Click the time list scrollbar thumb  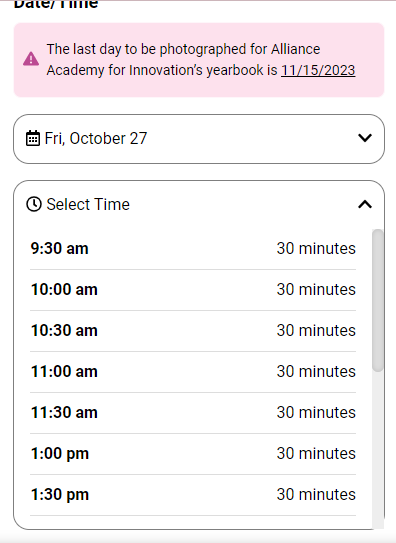point(378,301)
